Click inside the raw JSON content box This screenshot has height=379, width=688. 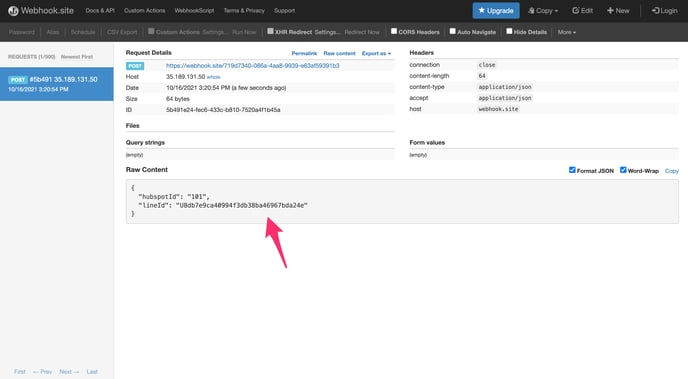[x=402, y=201]
